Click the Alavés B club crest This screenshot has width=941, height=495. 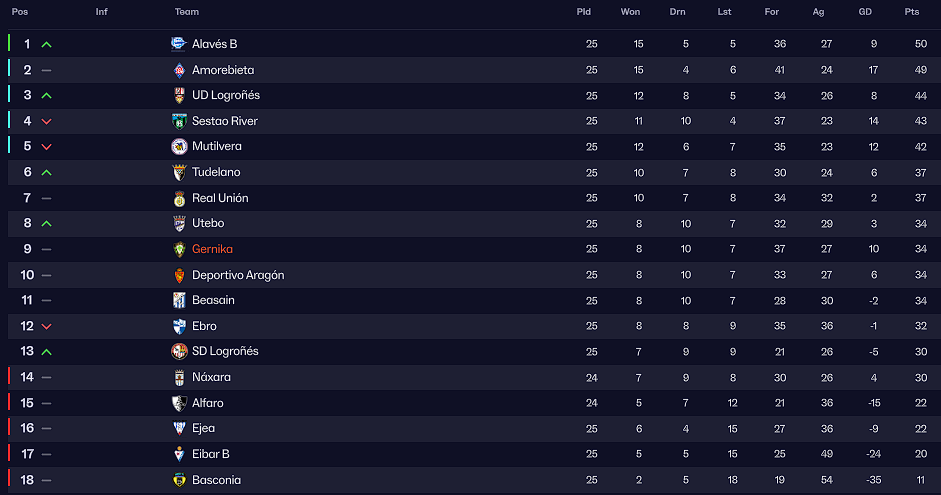coord(179,44)
